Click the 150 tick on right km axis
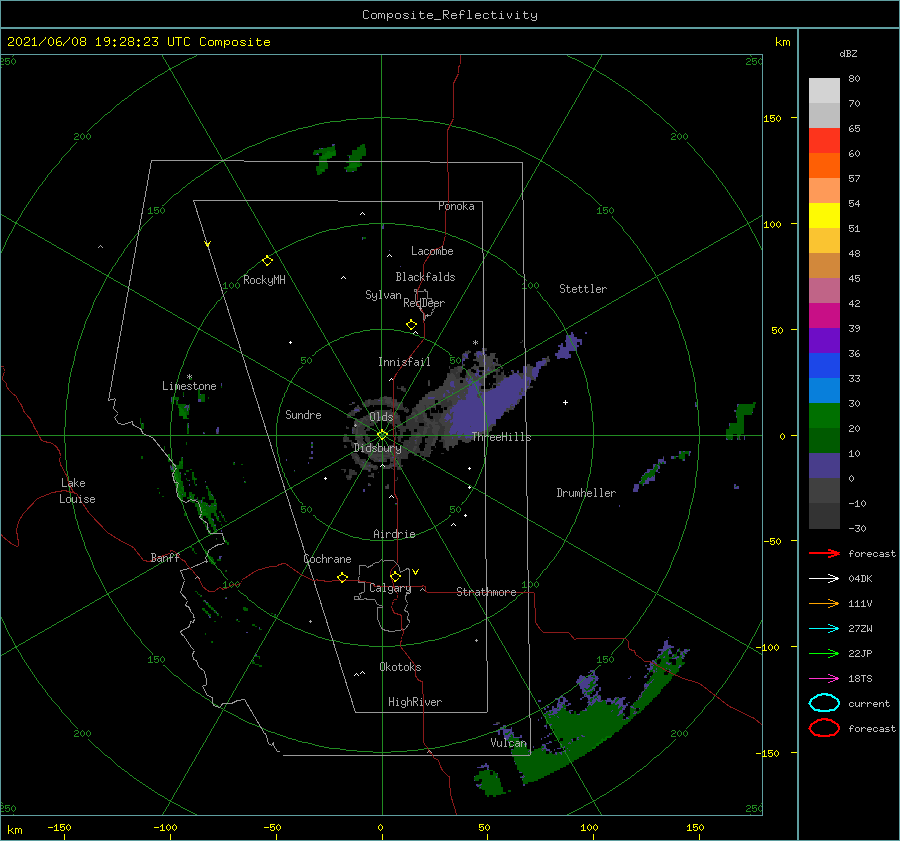Viewport: 900px width, 841px height. click(772, 118)
